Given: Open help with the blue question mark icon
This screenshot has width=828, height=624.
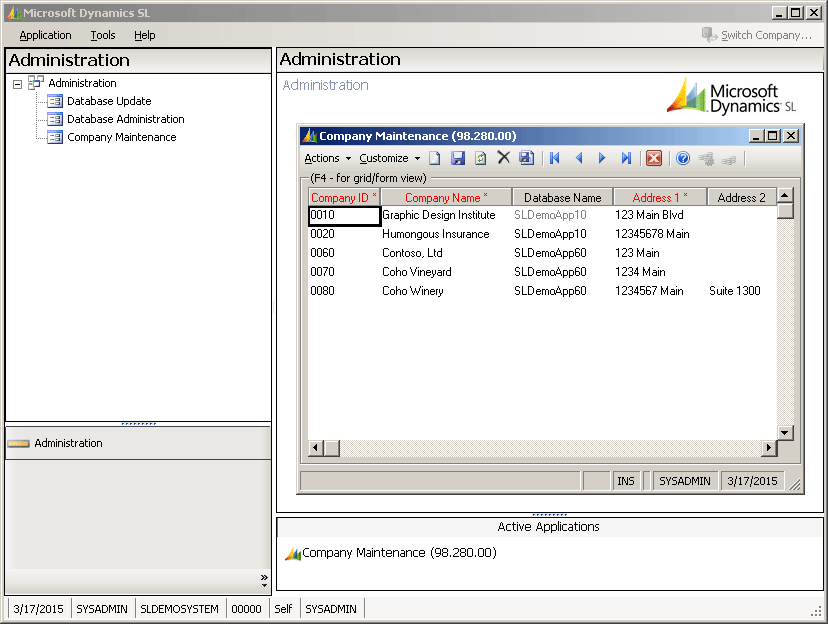Looking at the screenshot, I should [x=683, y=158].
